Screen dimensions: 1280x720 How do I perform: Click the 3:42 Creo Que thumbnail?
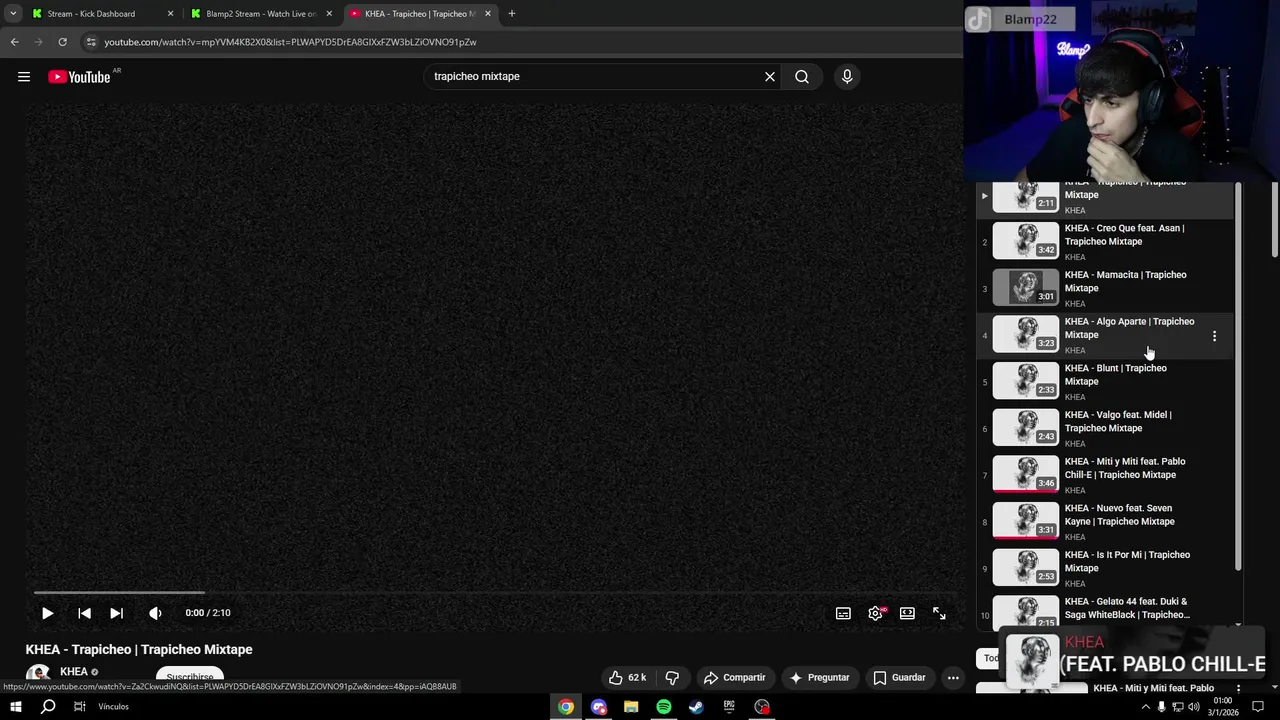click(1025, 241)
